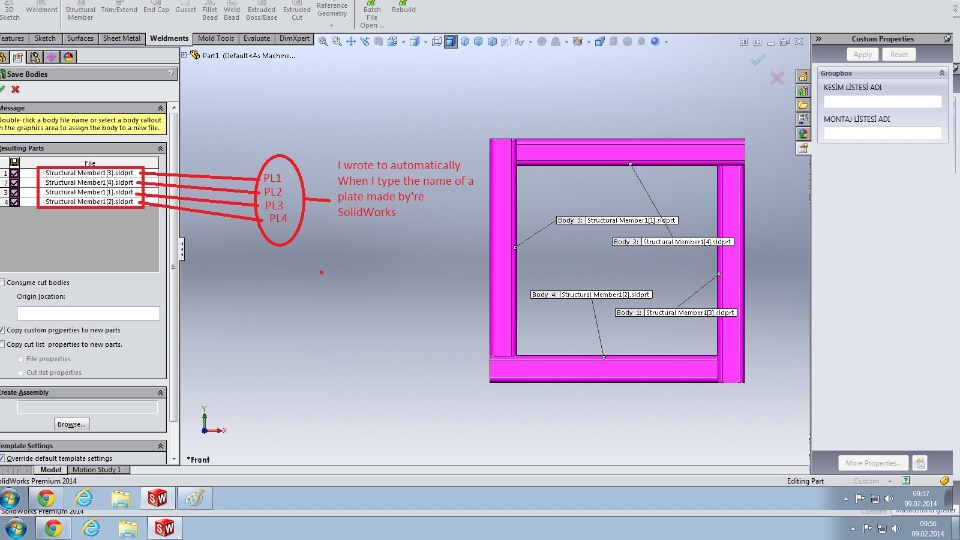The image size is (960, 540).
Task: Open the View Palette task pane icon
Action: (x=803, y=119)
